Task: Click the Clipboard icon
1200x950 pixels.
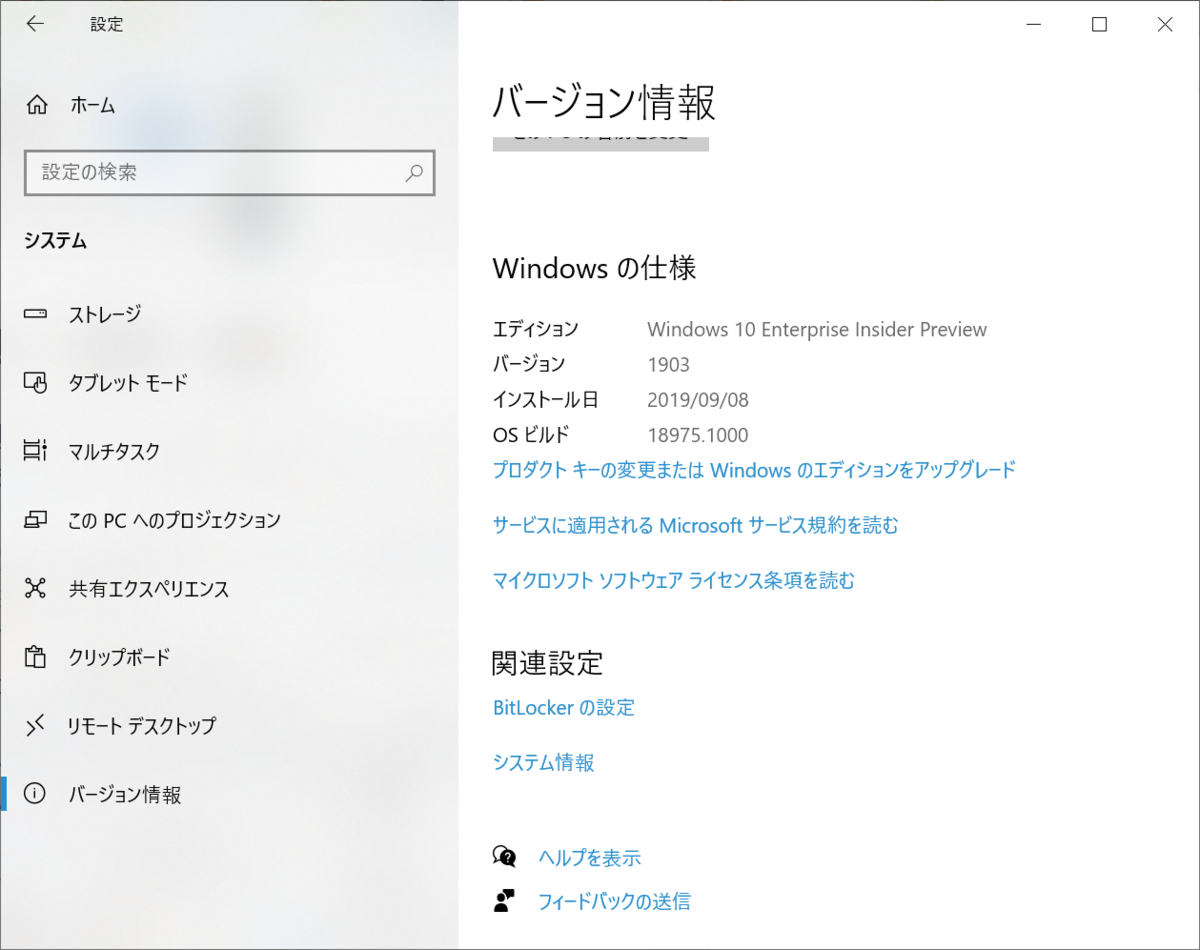Action: tap(35, 657)
